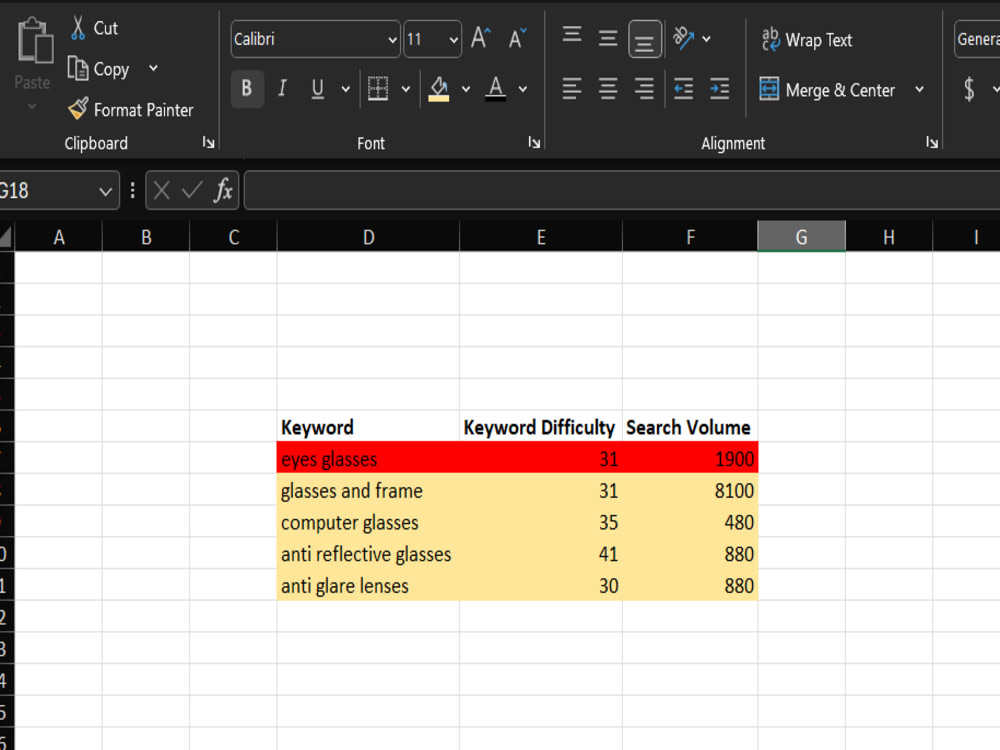
Task: Set middle vertical alignment
Action: click(608, 38)
